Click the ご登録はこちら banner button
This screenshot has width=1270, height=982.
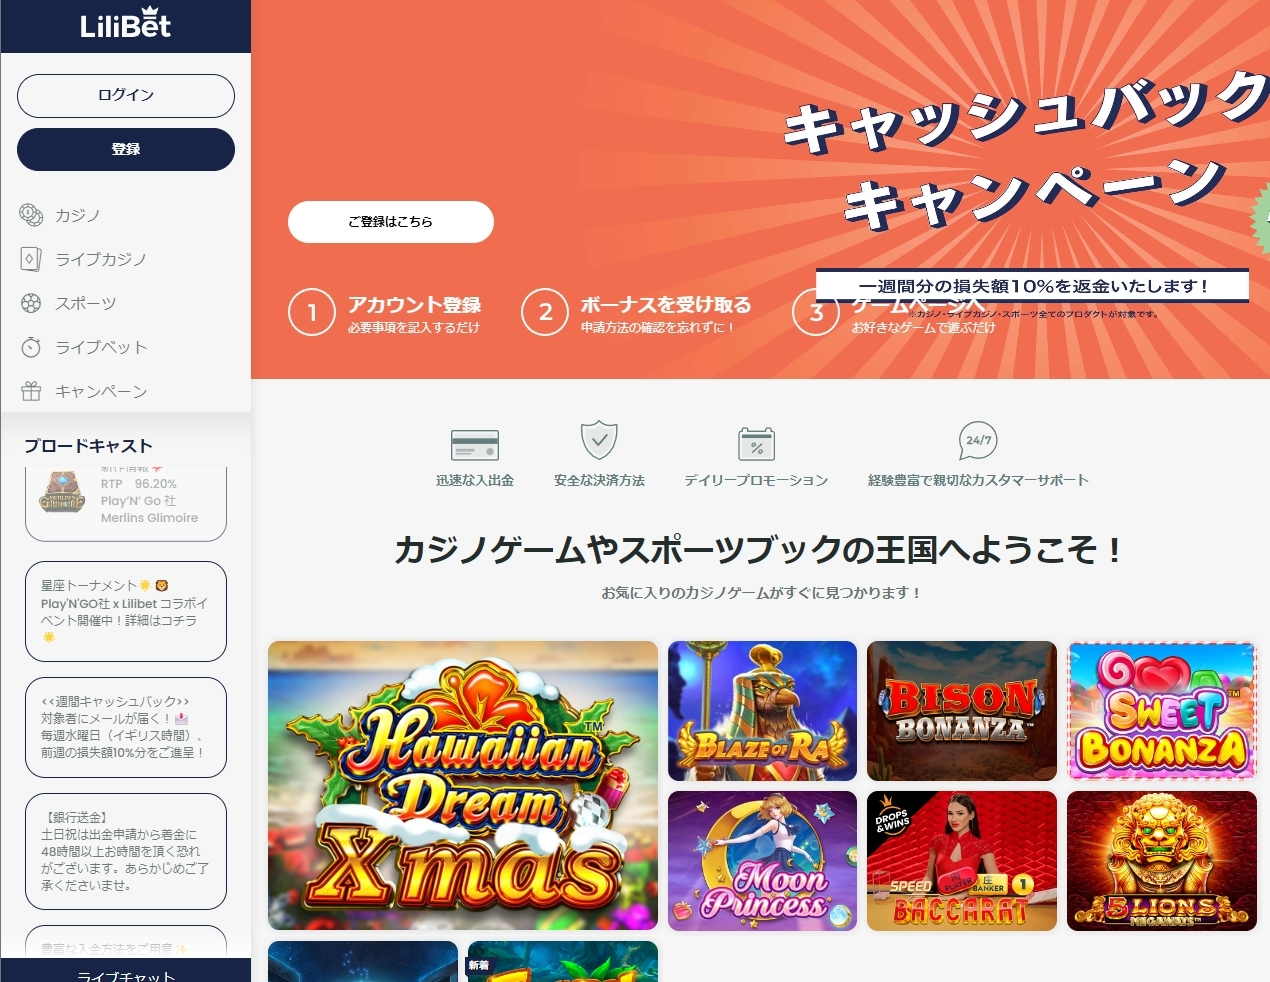click(x=391, y=222)
